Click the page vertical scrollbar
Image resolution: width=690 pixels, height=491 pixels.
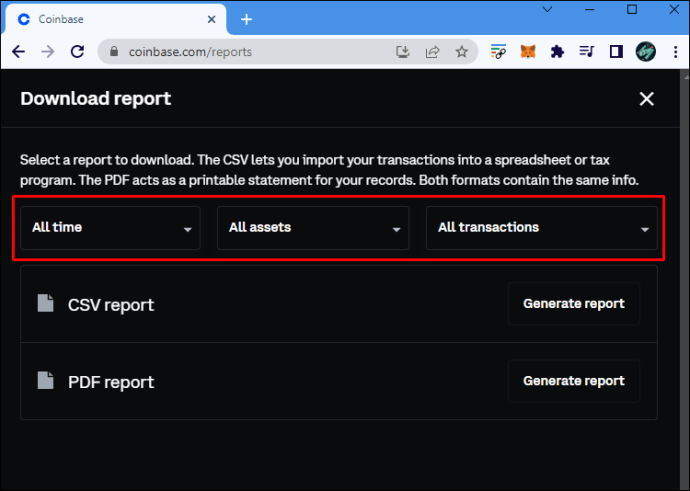pos(685,280)
